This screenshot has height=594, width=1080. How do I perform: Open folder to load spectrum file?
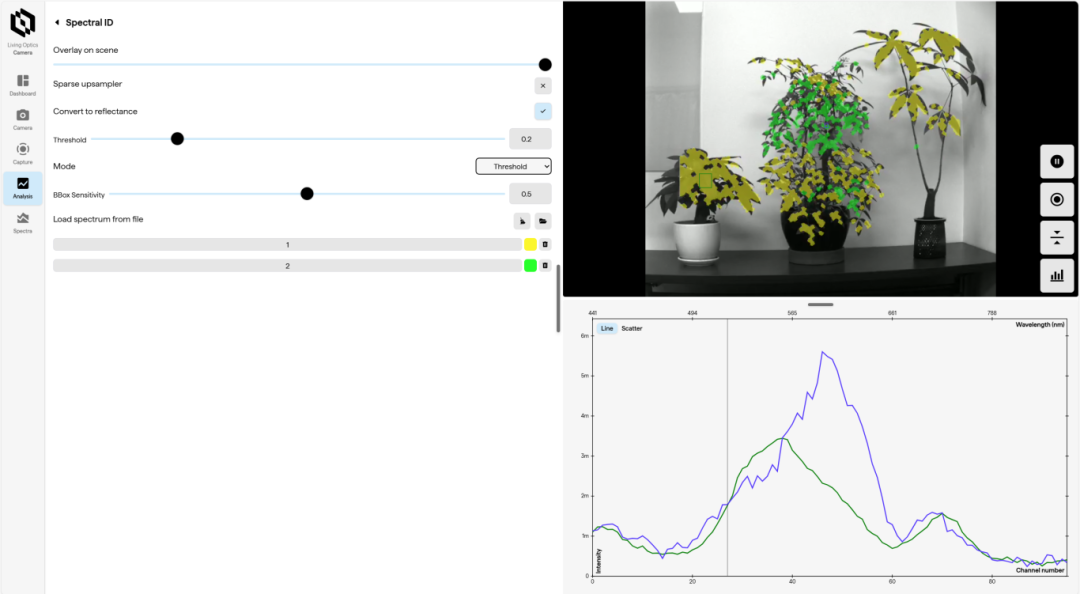click(x=543, y=221)
